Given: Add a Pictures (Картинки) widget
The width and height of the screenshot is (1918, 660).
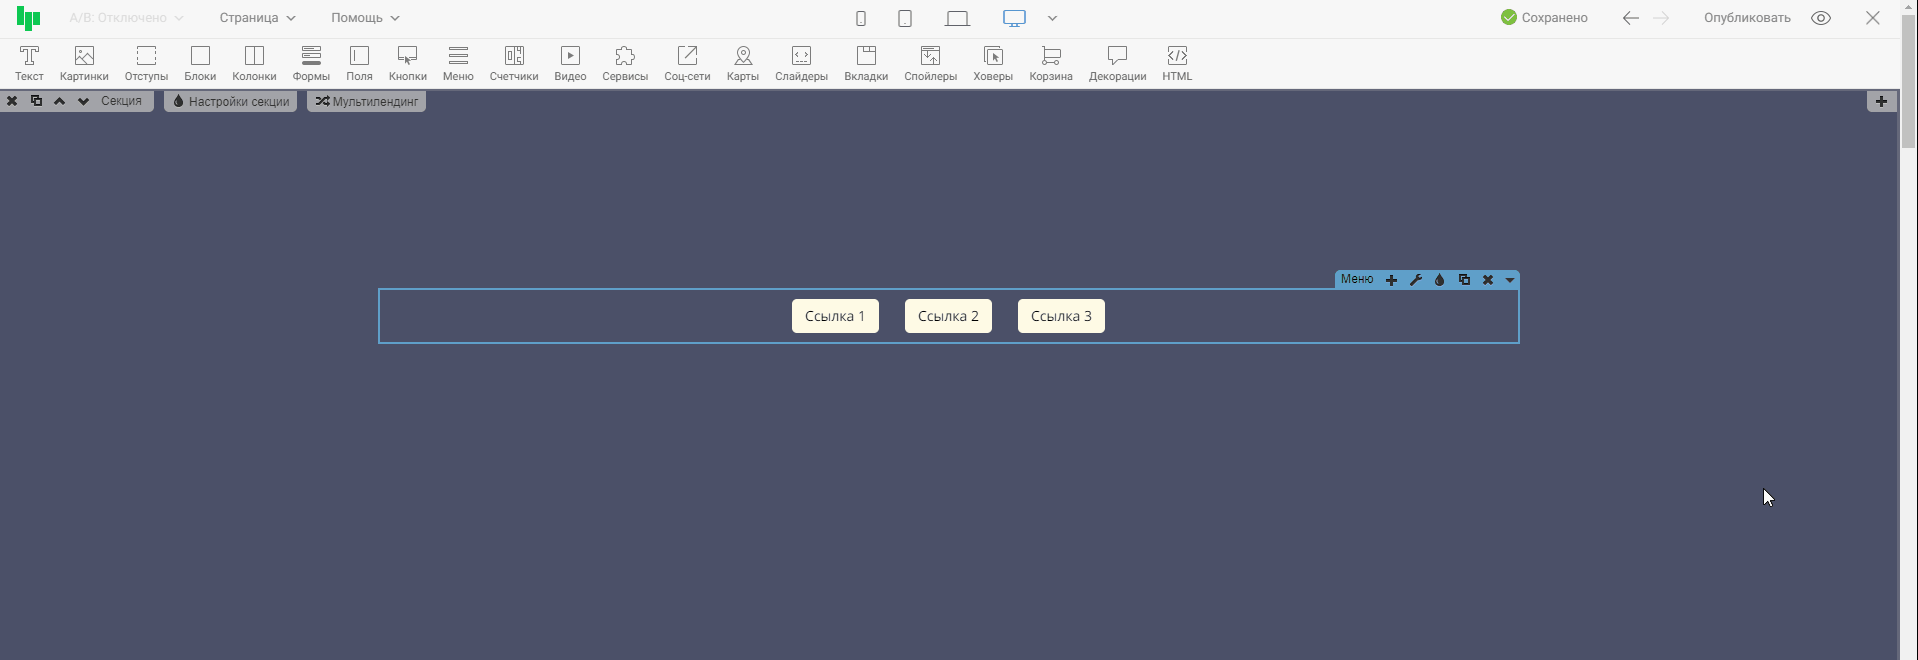Looking at the screenshot, I should point(84,63).
